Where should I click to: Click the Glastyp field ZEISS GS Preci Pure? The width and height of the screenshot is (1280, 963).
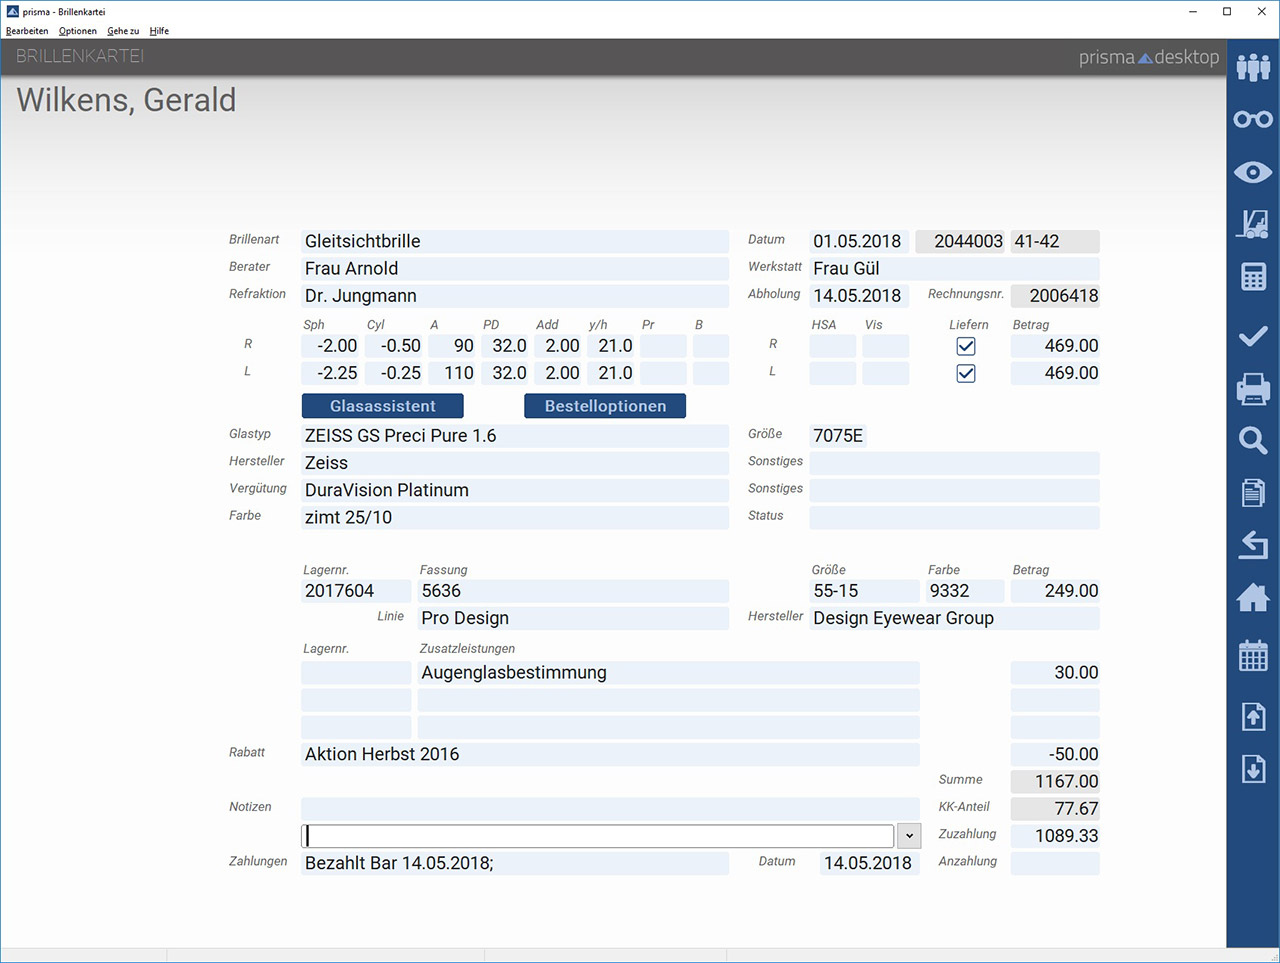point(515,436)
